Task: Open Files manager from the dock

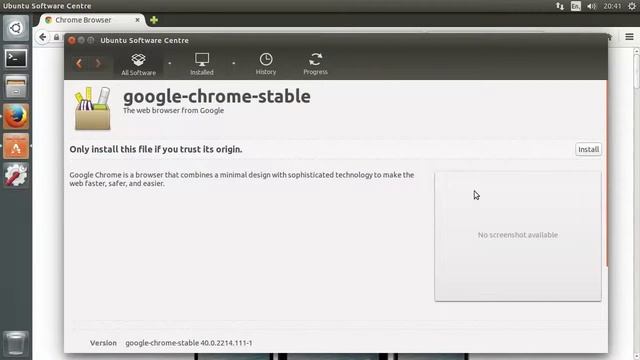Action: [16, 87]
